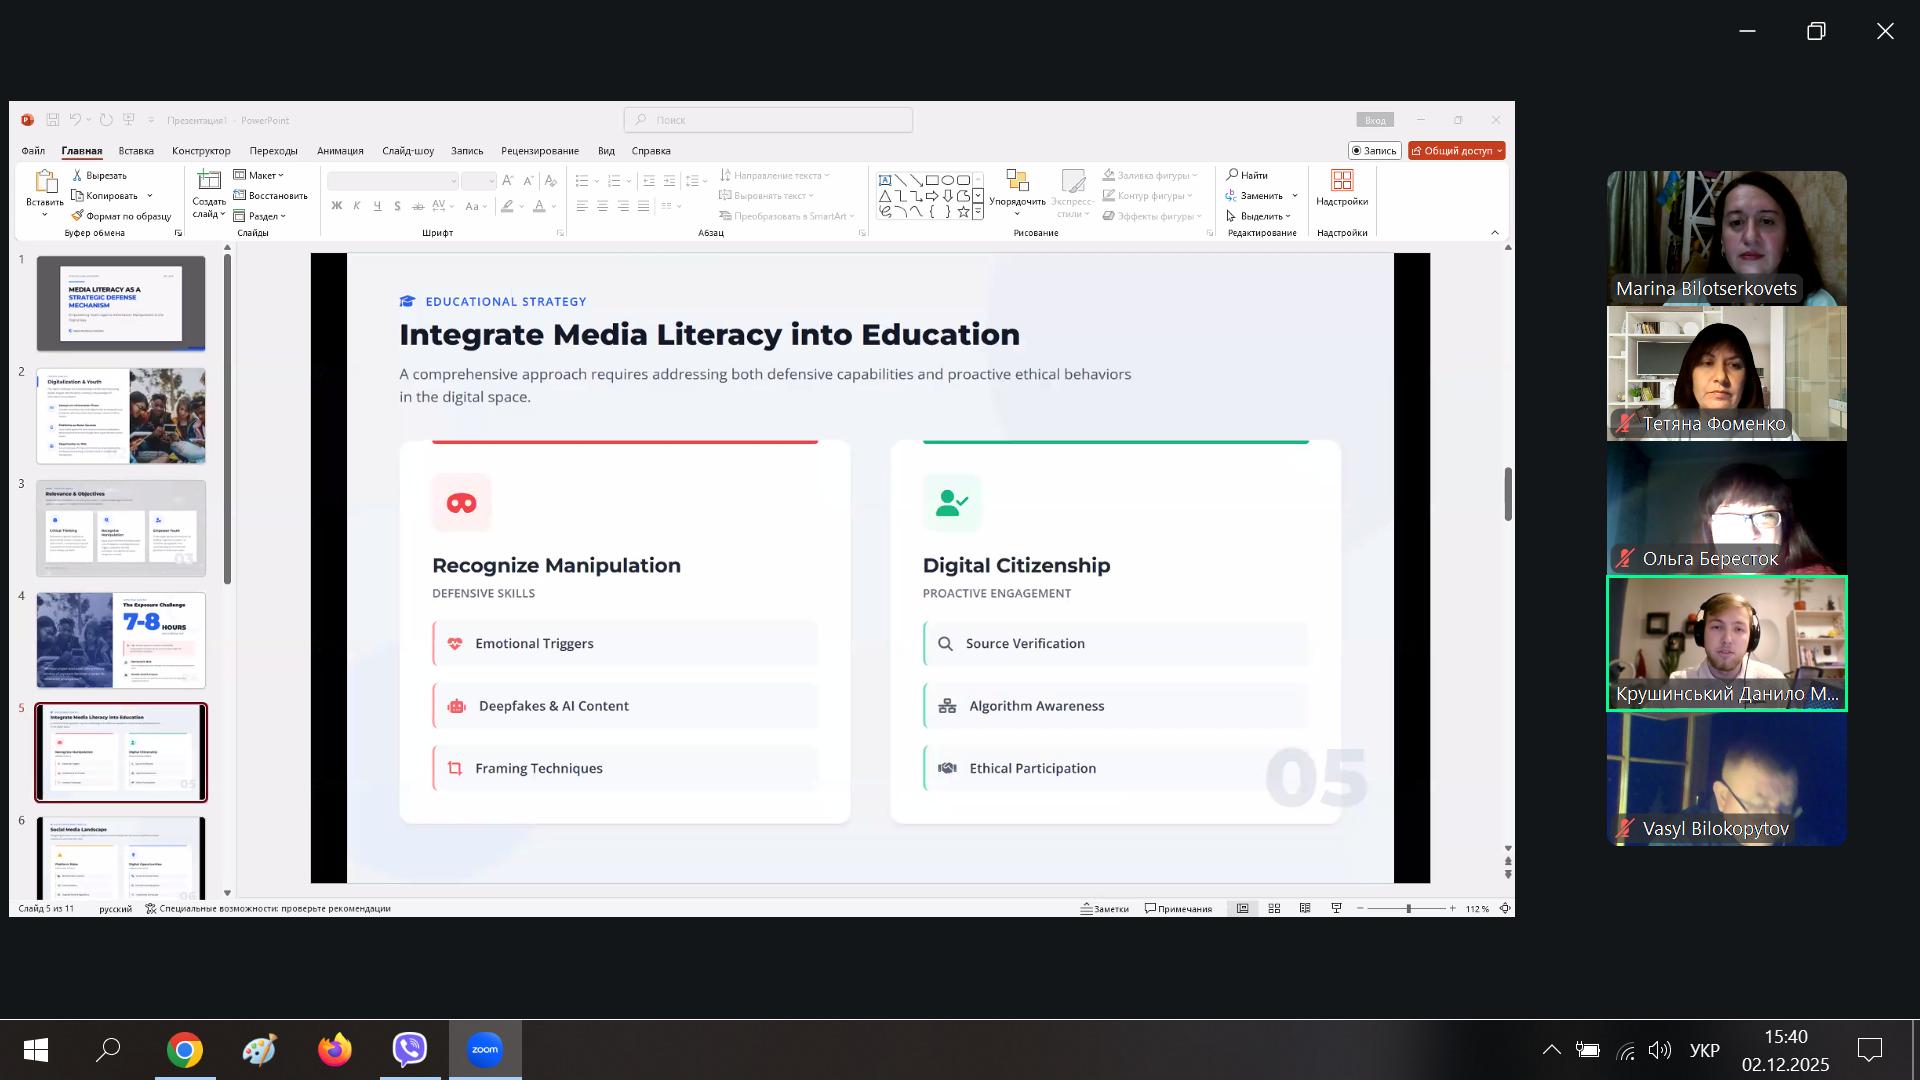Open the slide sorter view icon
Image resolution: width=1920 pixels, height=1080 pixels.
point(1274,908)
